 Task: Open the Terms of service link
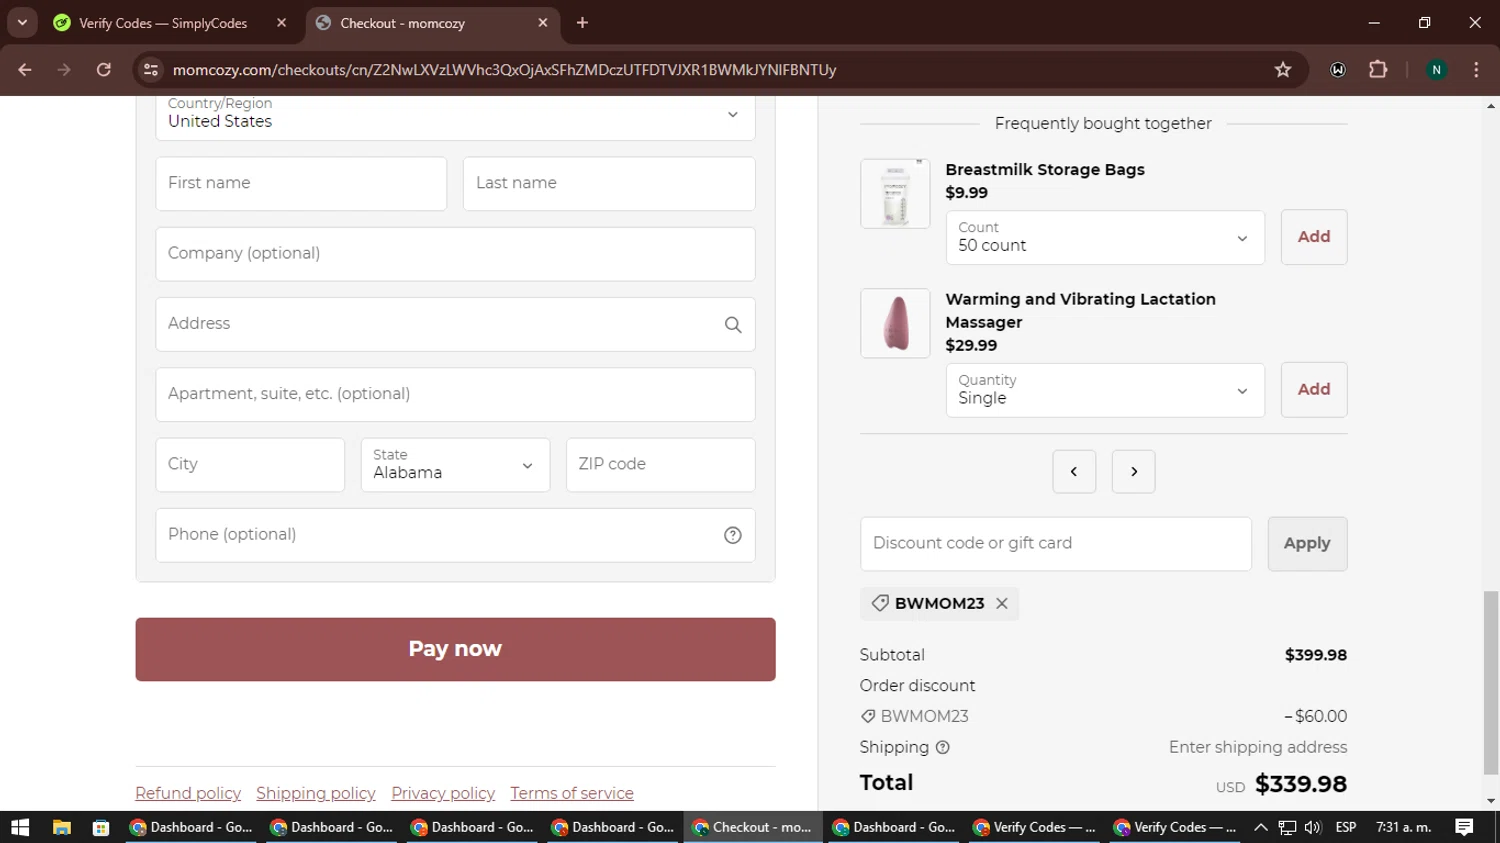click(572, 793)
